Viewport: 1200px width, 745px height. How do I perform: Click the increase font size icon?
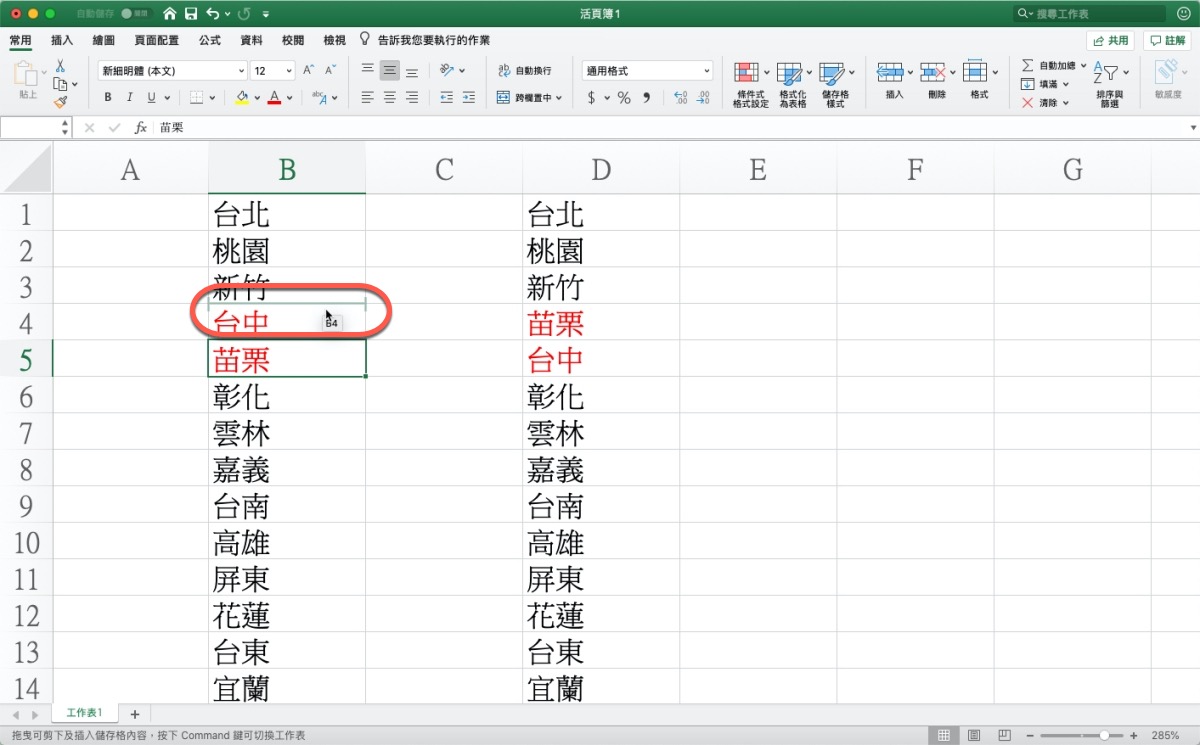pos(308,70)
